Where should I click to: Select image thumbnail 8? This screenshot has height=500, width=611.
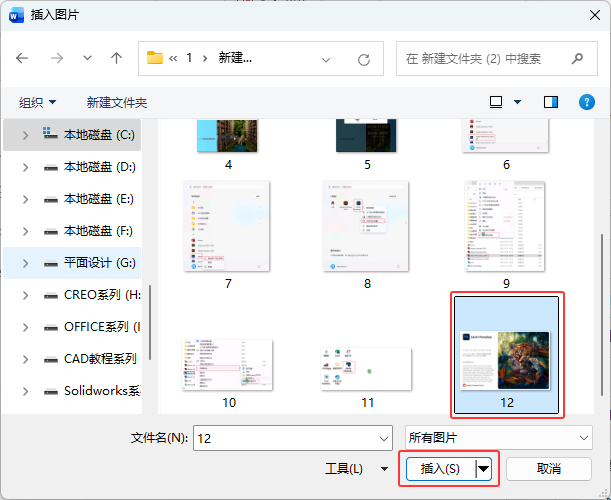[366, 226]
